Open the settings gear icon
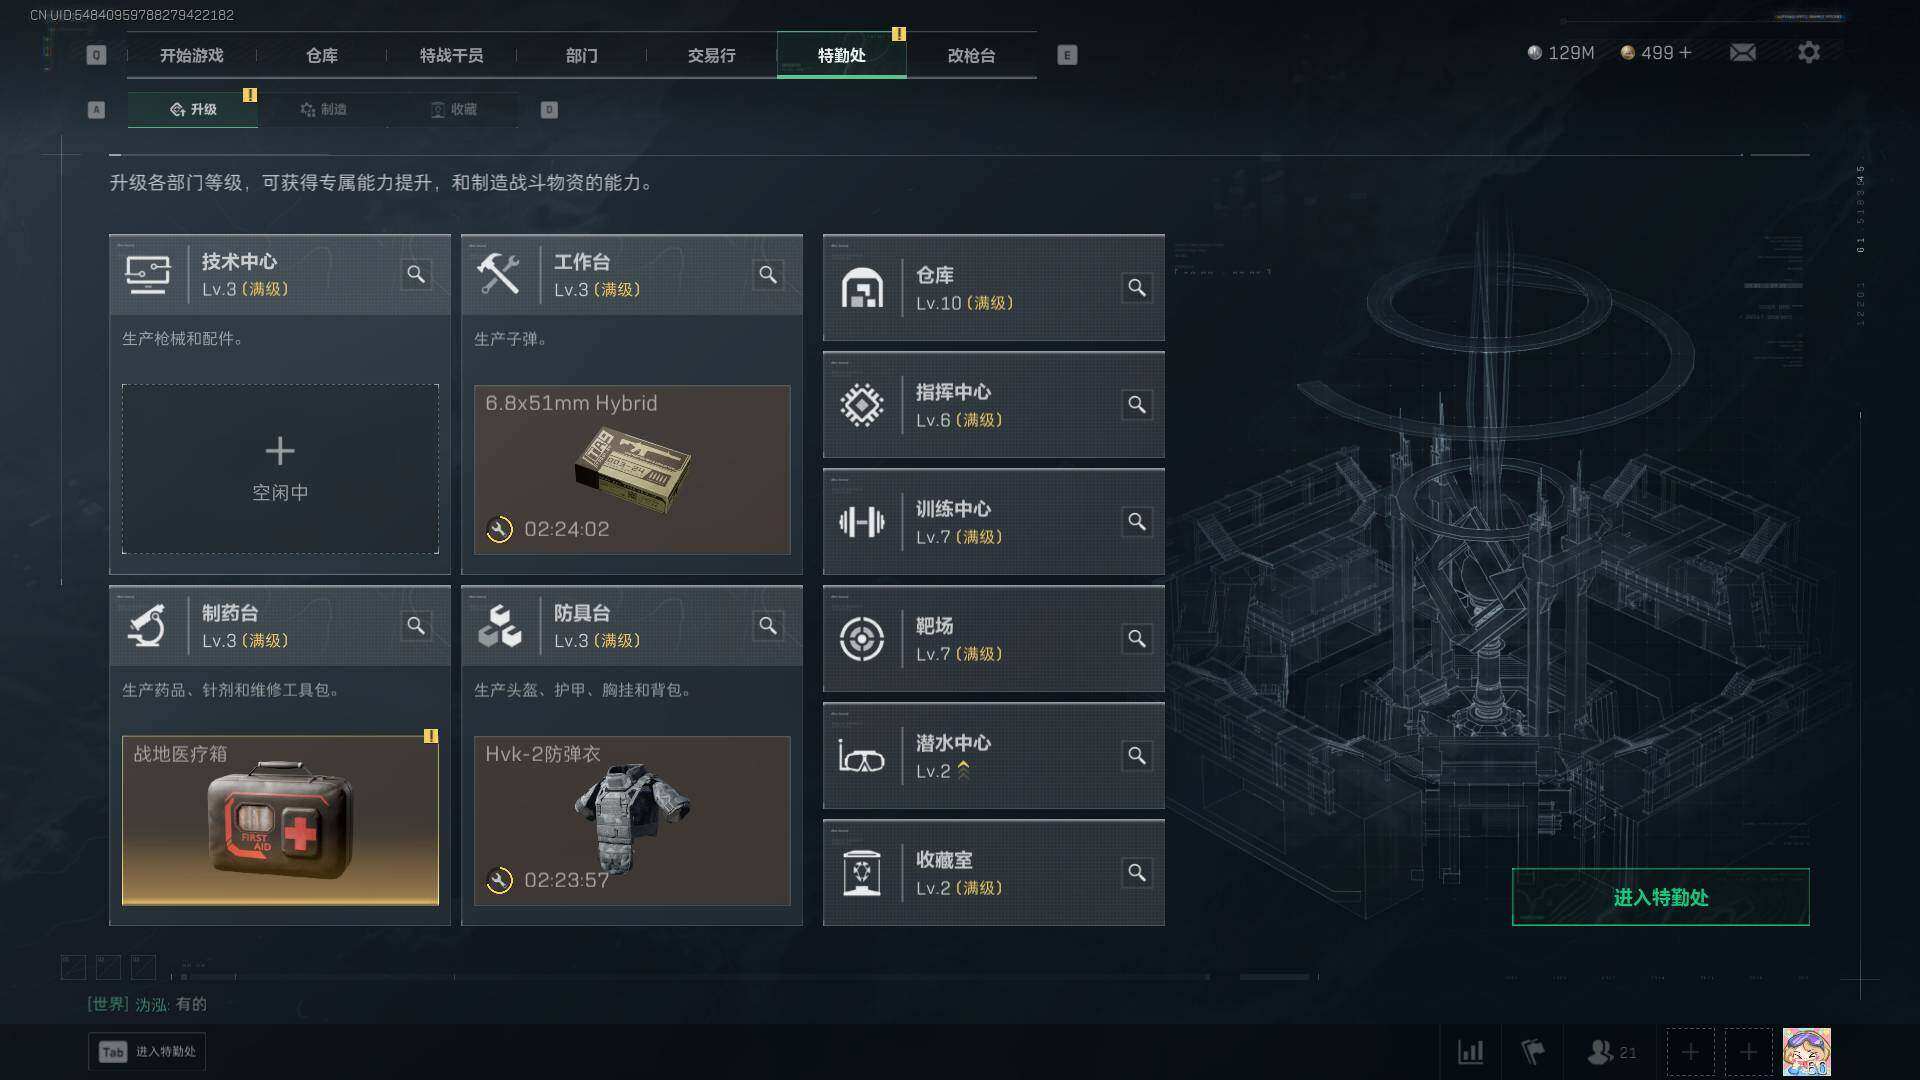Screen dimensions: 1920x1080 point(1809,52)
